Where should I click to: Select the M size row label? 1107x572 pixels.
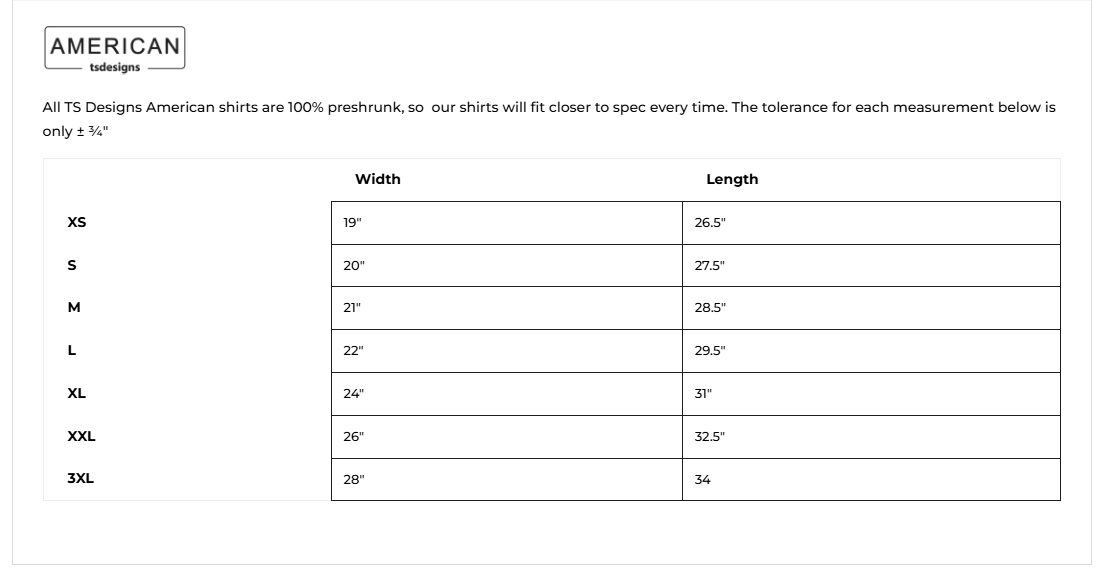click(x=73, y=308)
